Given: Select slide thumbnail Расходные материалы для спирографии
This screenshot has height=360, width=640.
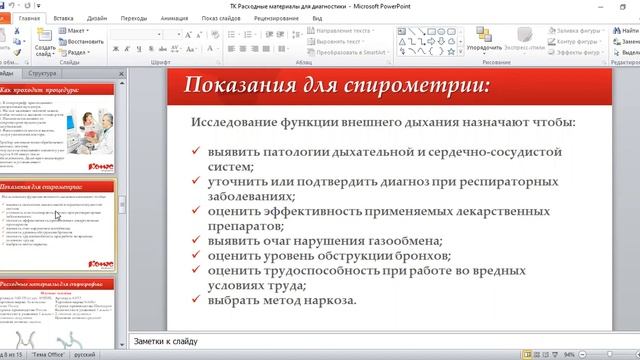Looking at the screenshot, I should (57, 313).
